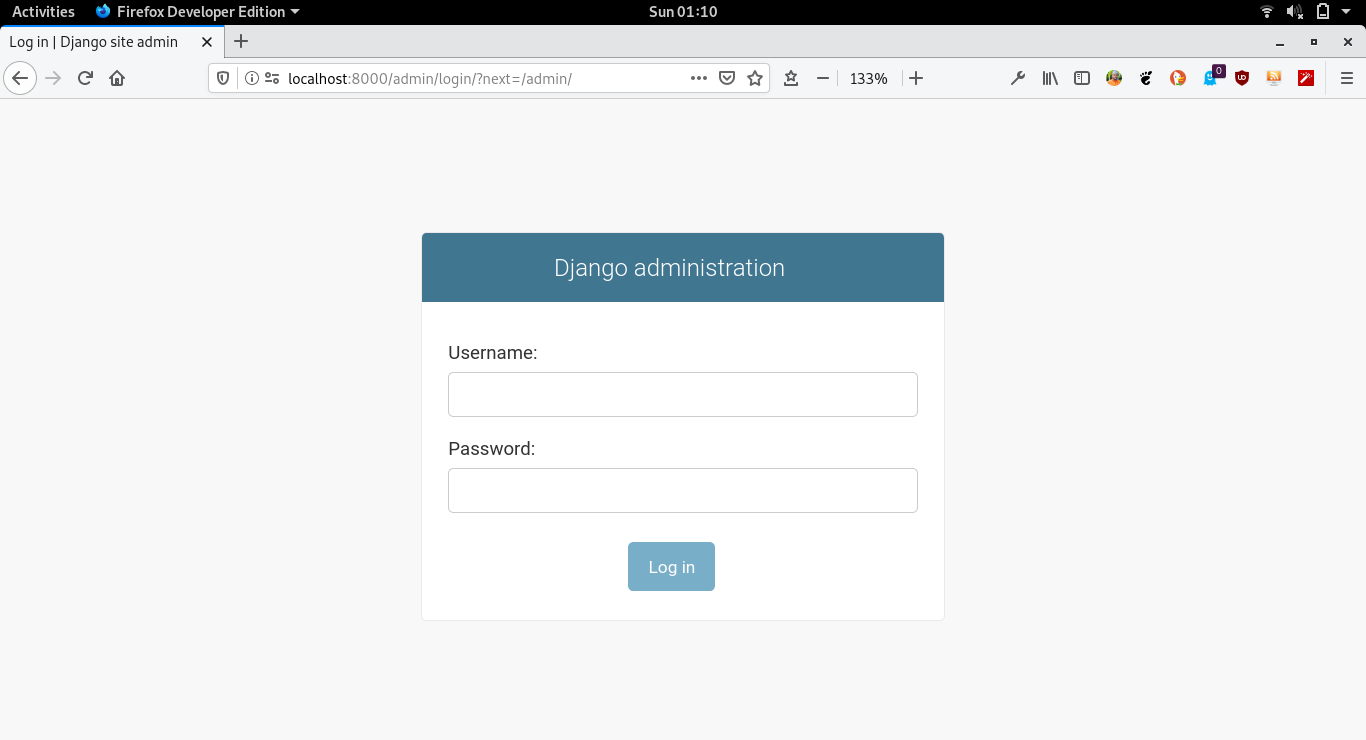The image size is (1366, 740).
Task: Bookmark this page with the star
Action: (x=755, y=78)
